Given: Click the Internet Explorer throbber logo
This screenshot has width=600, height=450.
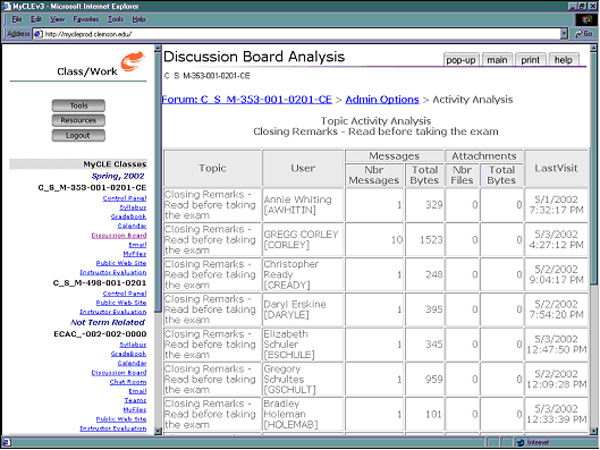Looking at the screenshot, I should [x=586, y=20].
